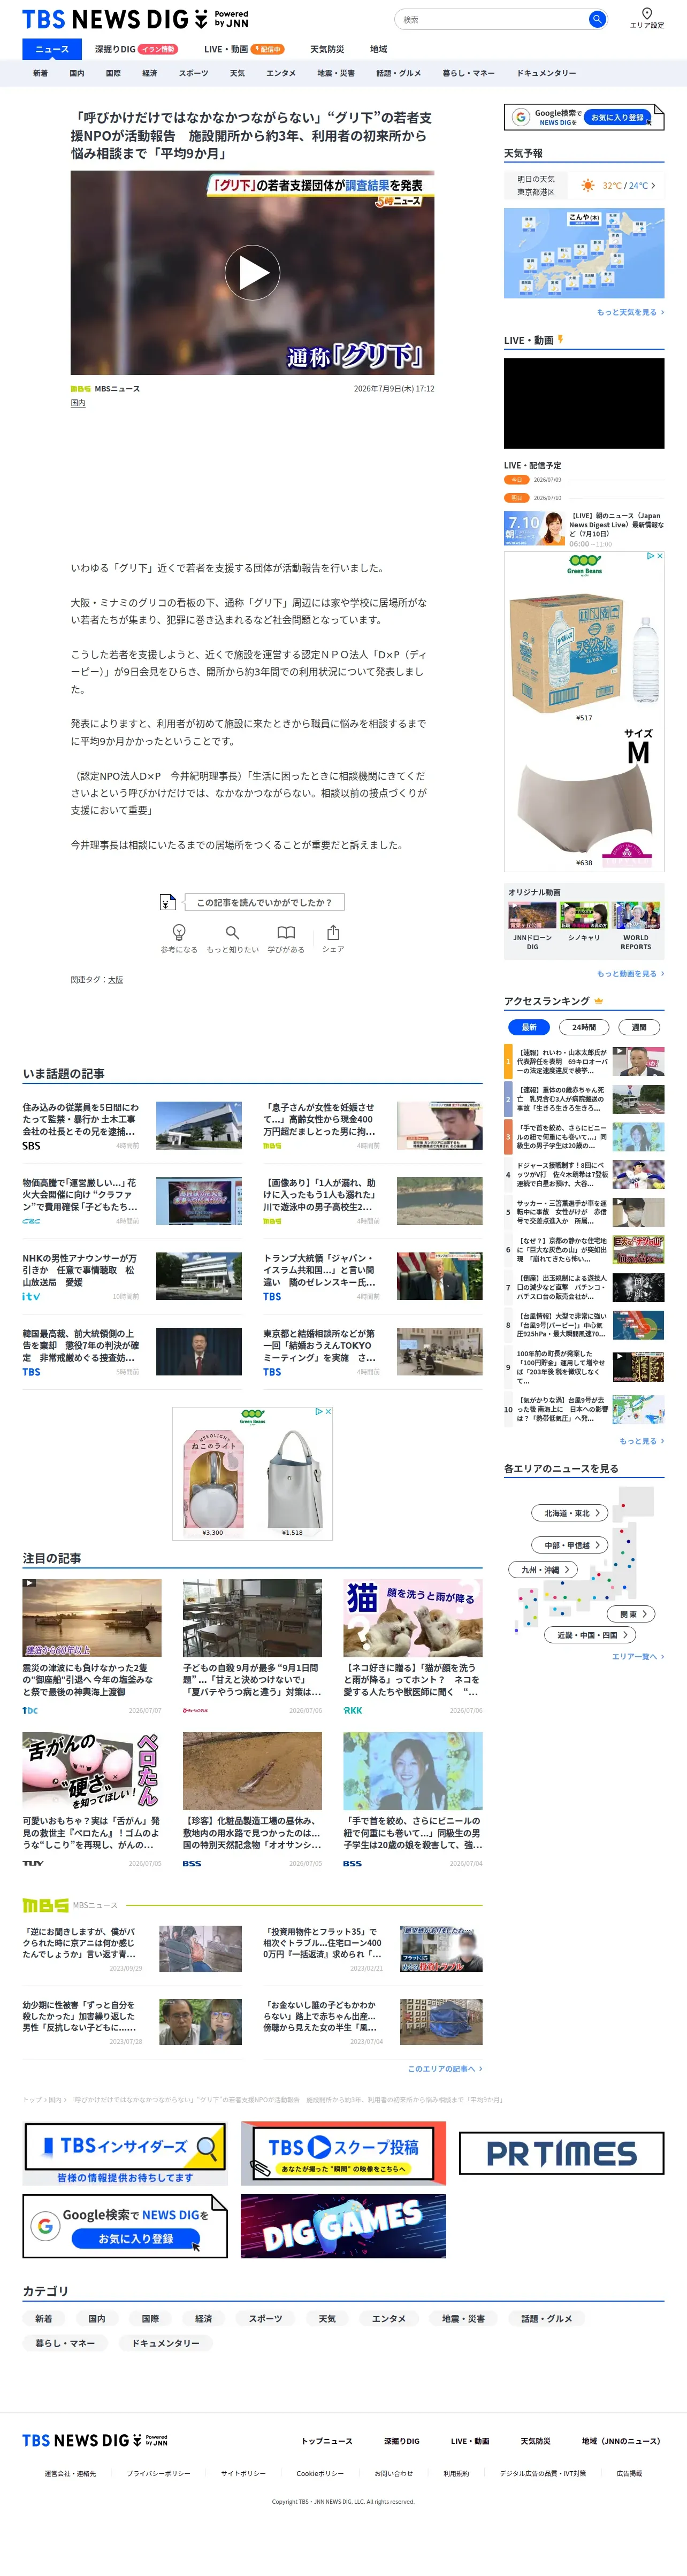Click the 参考になる lightbulb icon

tap(179, 932)
